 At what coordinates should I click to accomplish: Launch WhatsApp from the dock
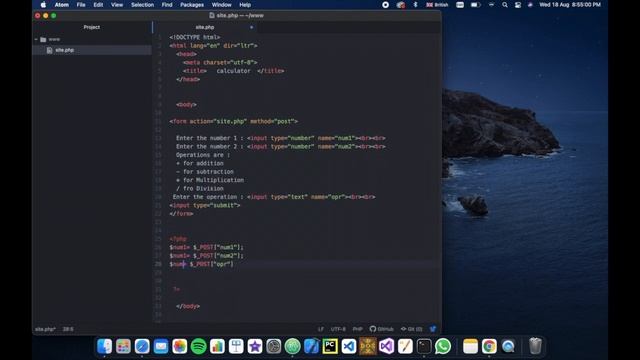click(443, 346)
